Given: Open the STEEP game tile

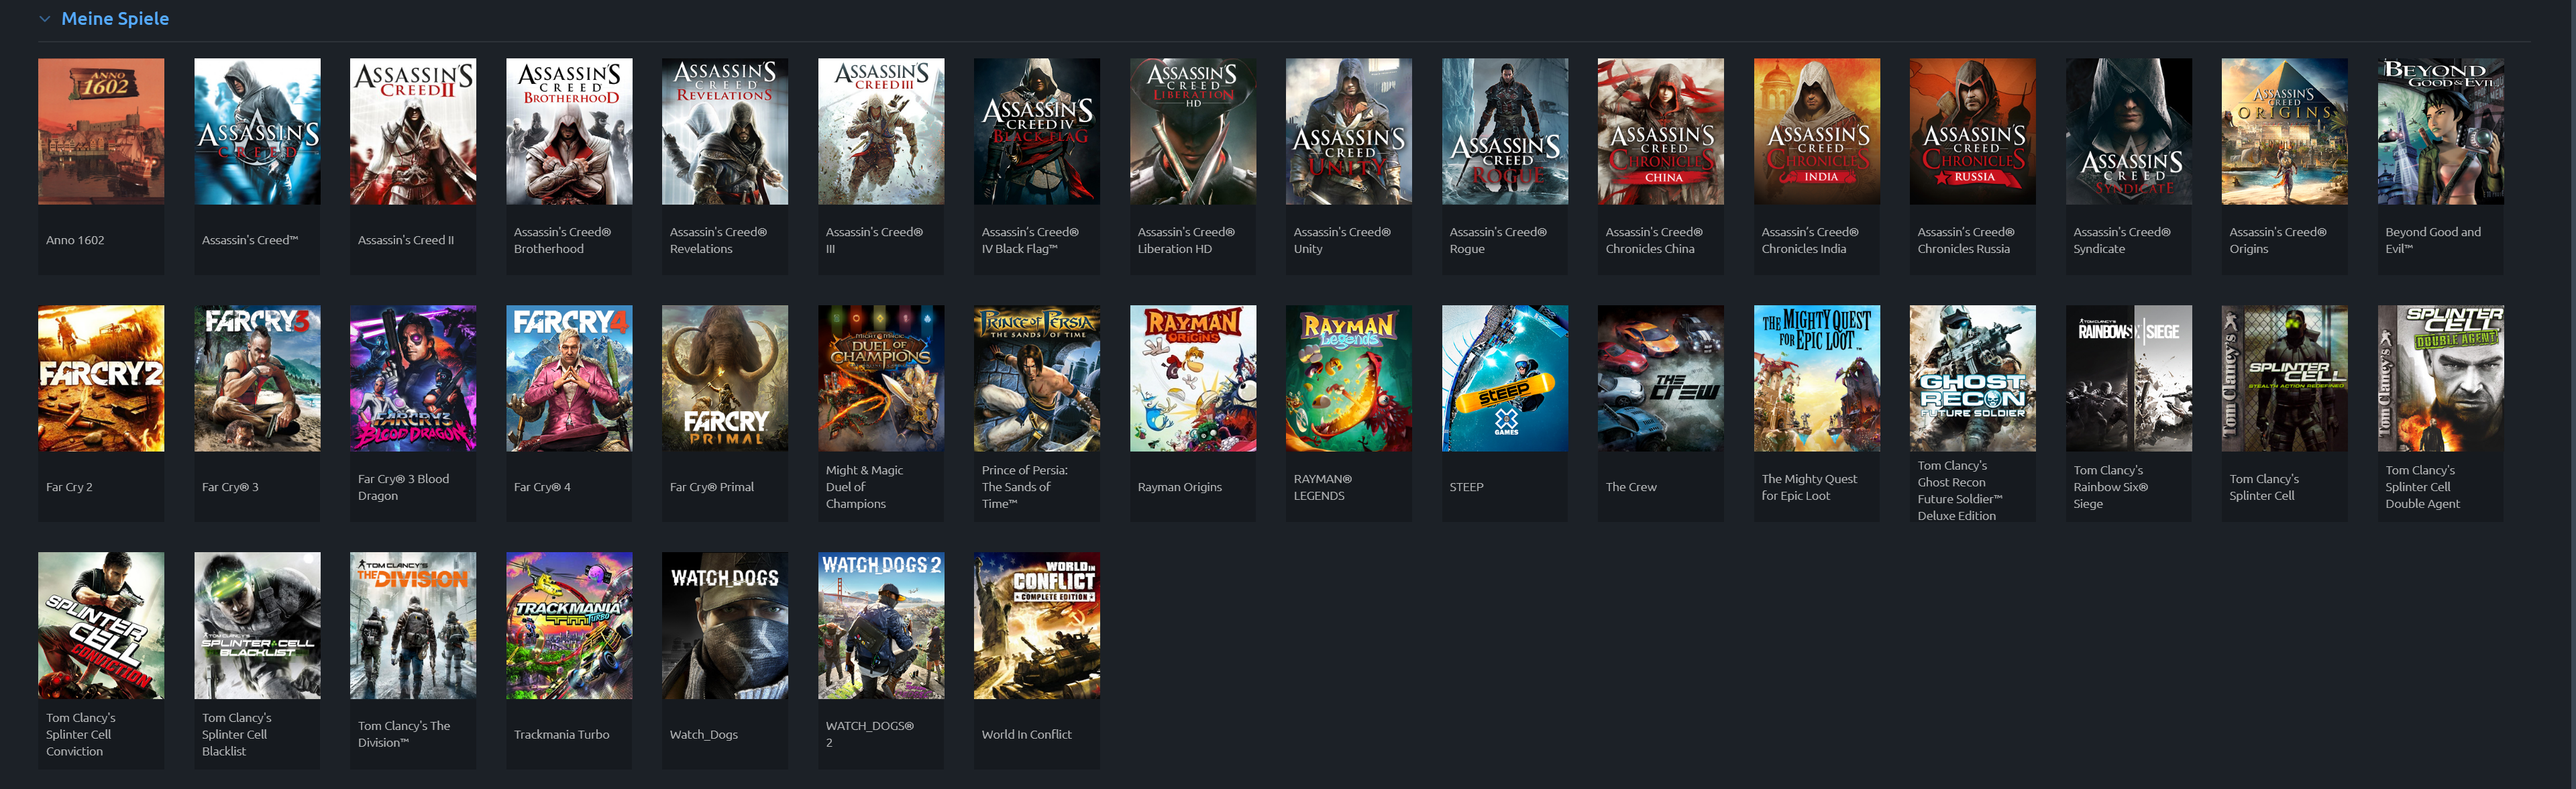Looking at the screenshot, I should coord(1504,377).
